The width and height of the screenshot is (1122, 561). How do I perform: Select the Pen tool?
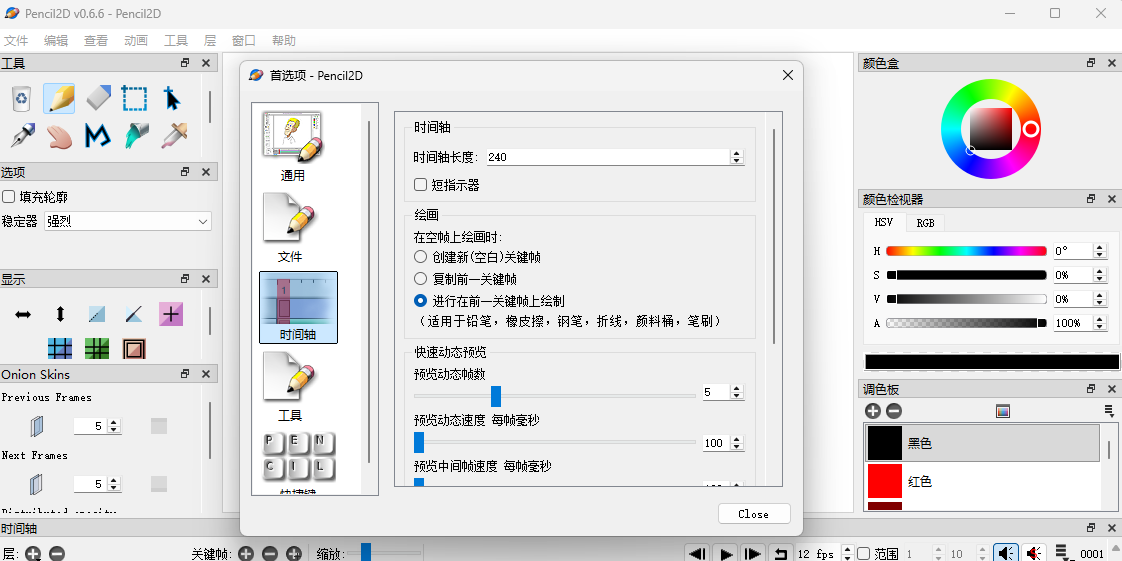pyautogui.click(x=22, y=135)
